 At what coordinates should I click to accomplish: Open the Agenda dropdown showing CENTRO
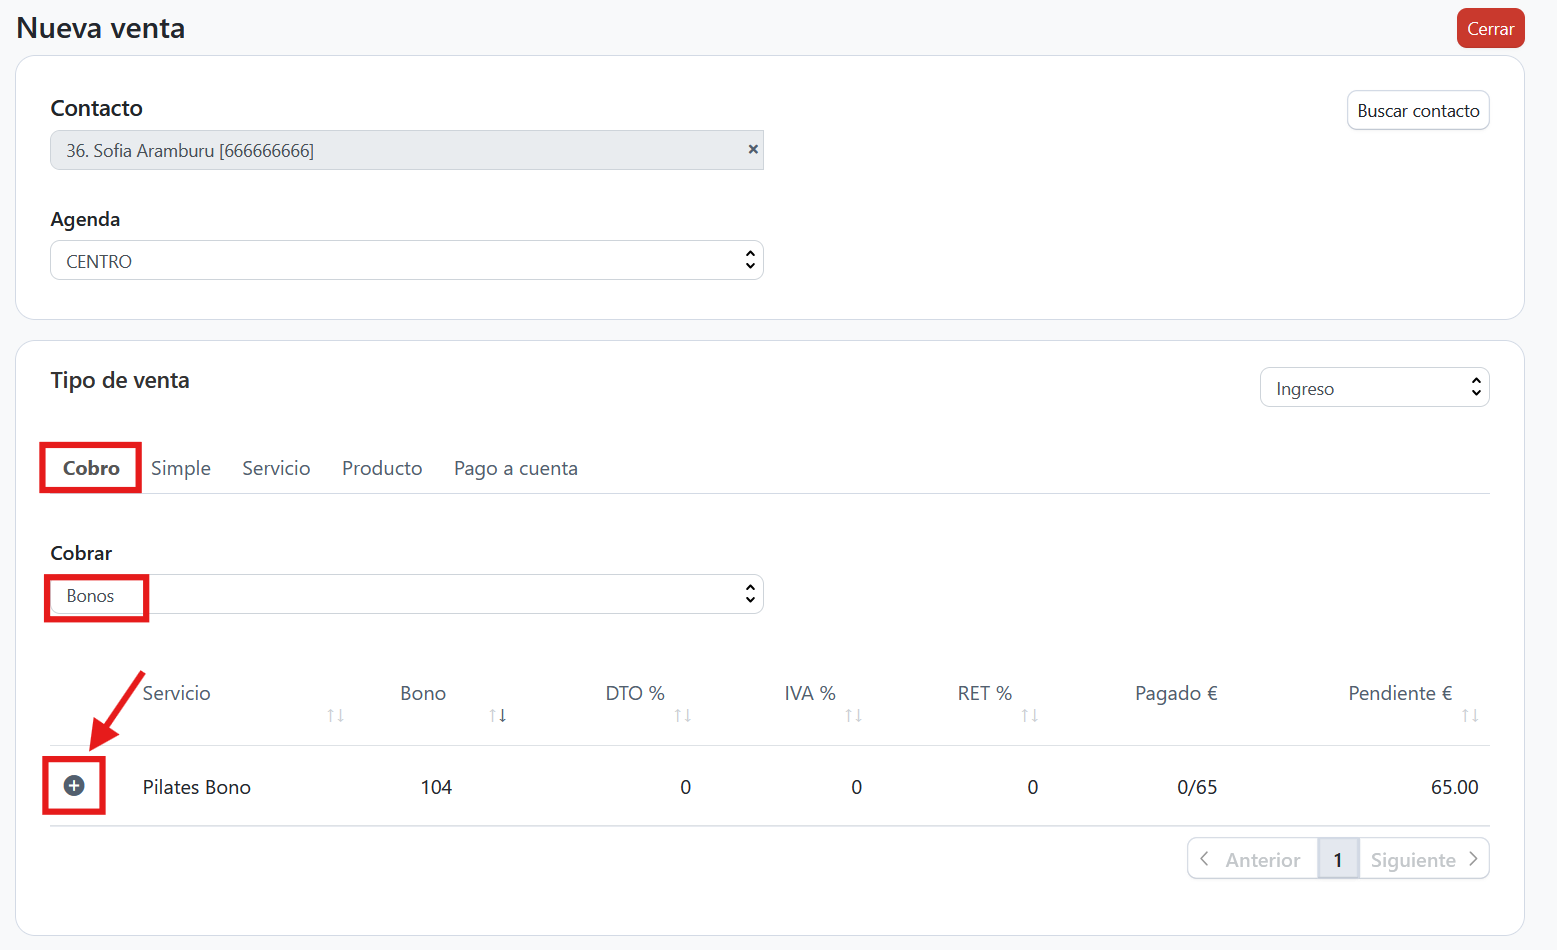[x=406, y=261]
